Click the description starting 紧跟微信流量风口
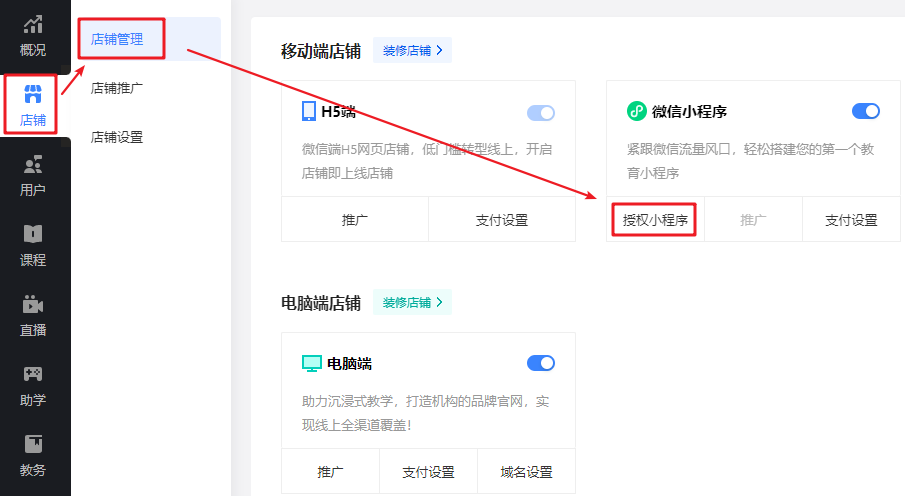The height and width of the screenshot is (496, 905). (x=750, y=161)
